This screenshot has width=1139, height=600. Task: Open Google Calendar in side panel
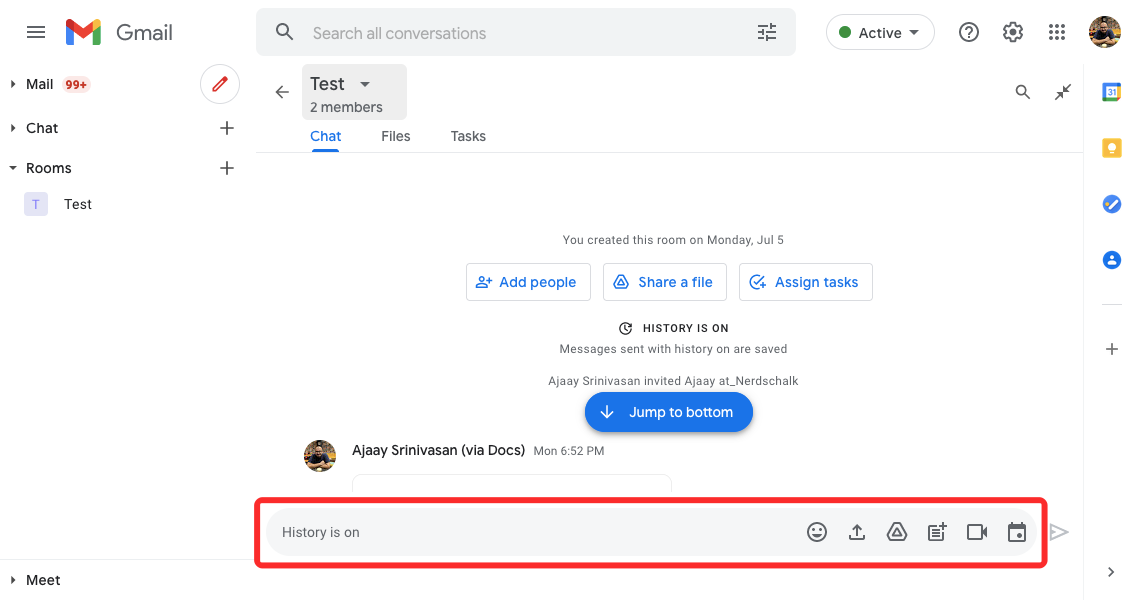(x=1111, y=92)
